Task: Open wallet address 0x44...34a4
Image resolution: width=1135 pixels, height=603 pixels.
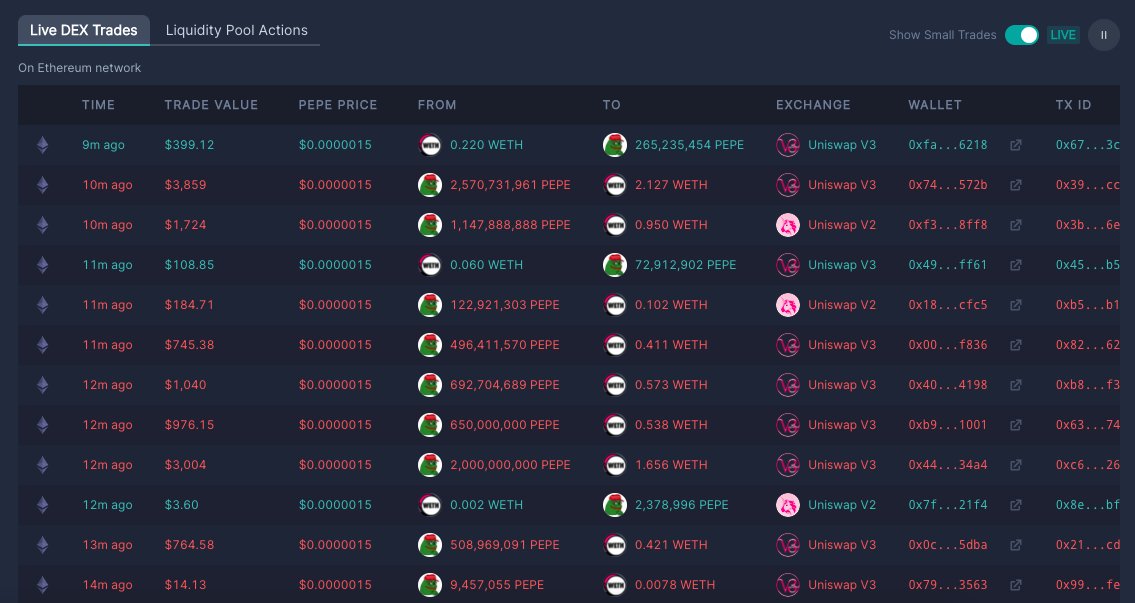Action: (x=947, y=465)
